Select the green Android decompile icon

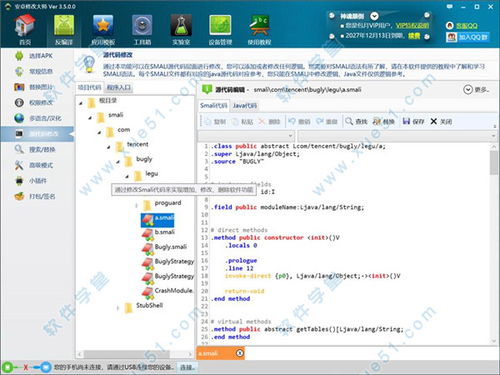pyautogui.click(x=64, y=25)
